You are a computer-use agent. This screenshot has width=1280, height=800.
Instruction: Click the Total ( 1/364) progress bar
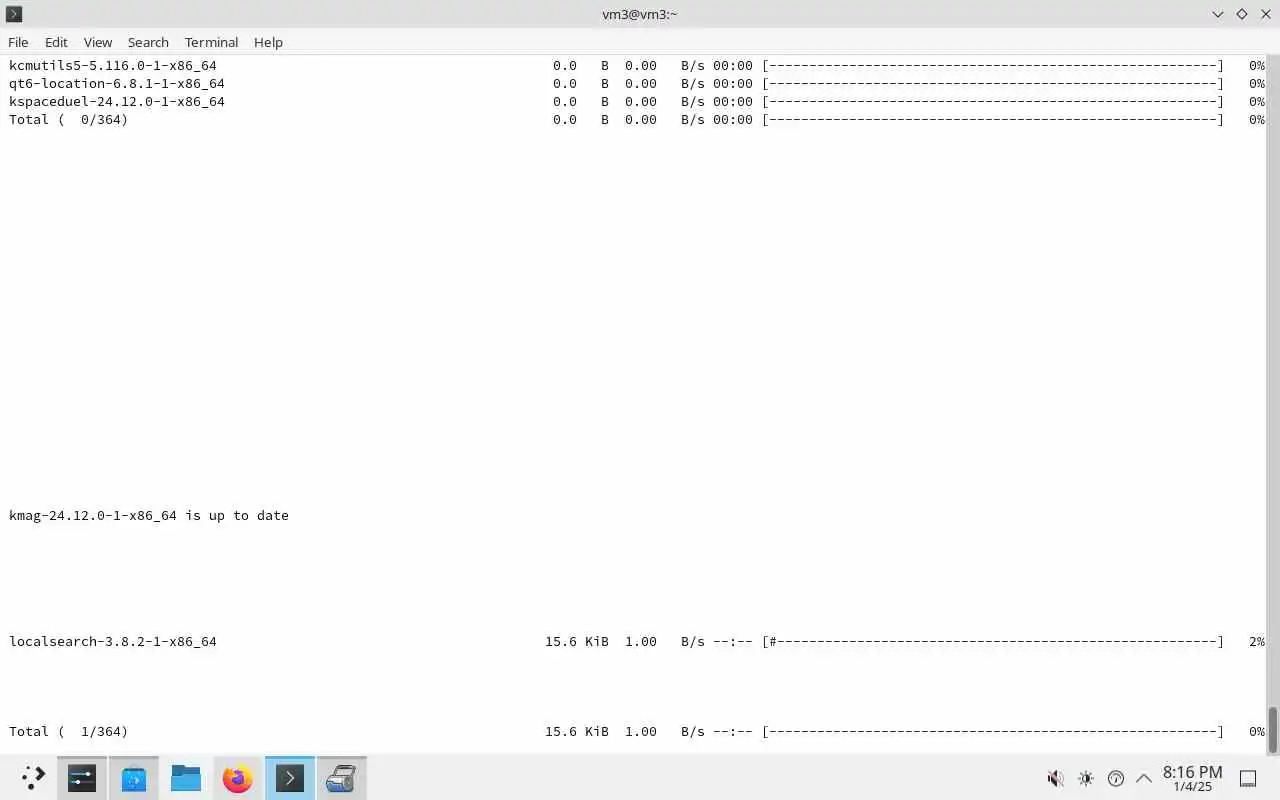[993, 732]
